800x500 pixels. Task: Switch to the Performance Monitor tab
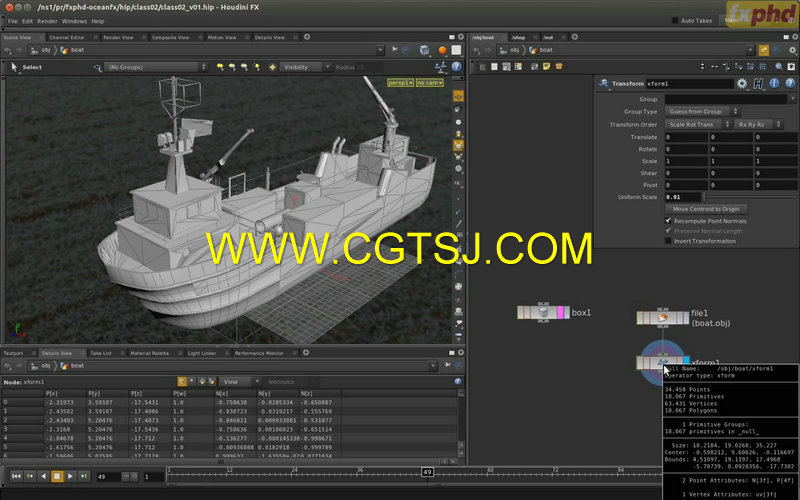click(259, 353)
